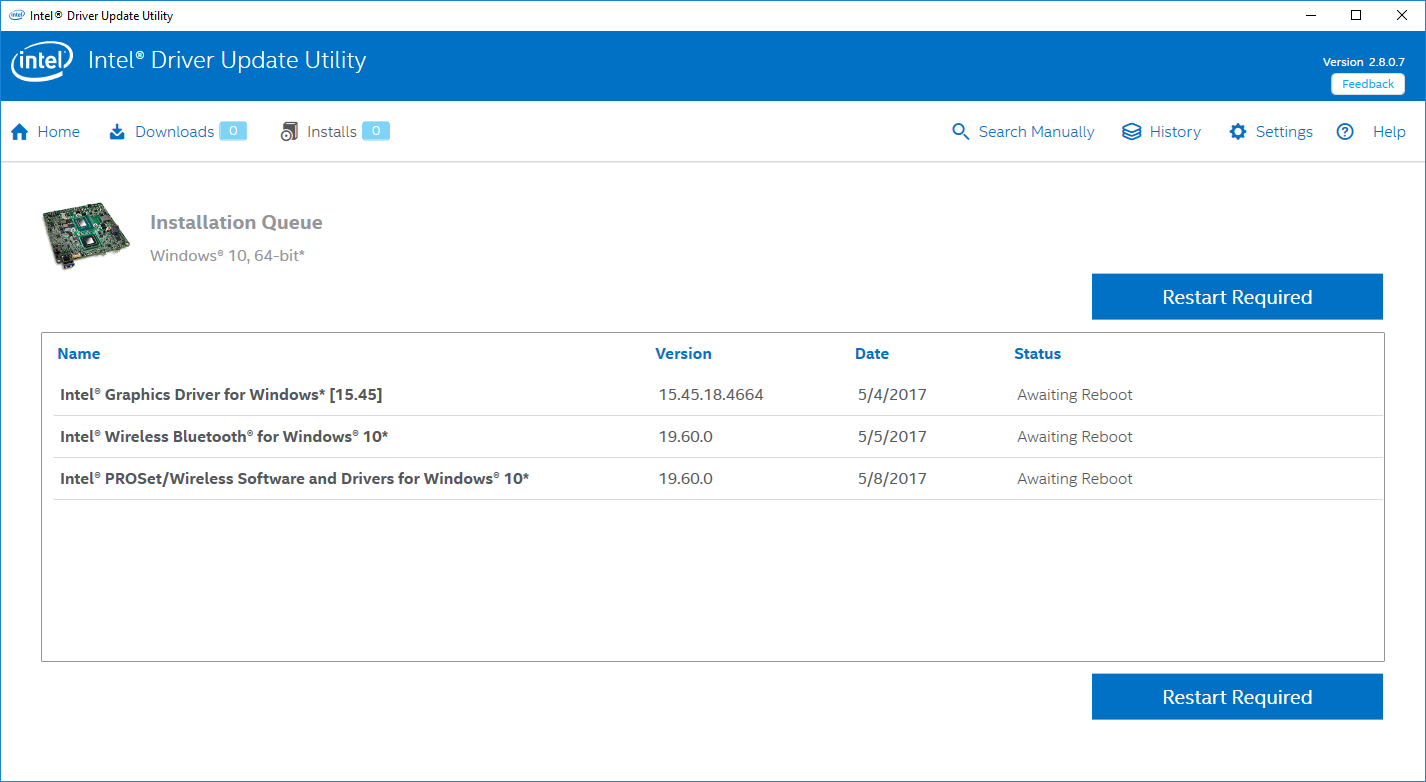Screen dimensions: 1426x782
Task: Open the Downloads section label
Action: [x=174, y=132]
